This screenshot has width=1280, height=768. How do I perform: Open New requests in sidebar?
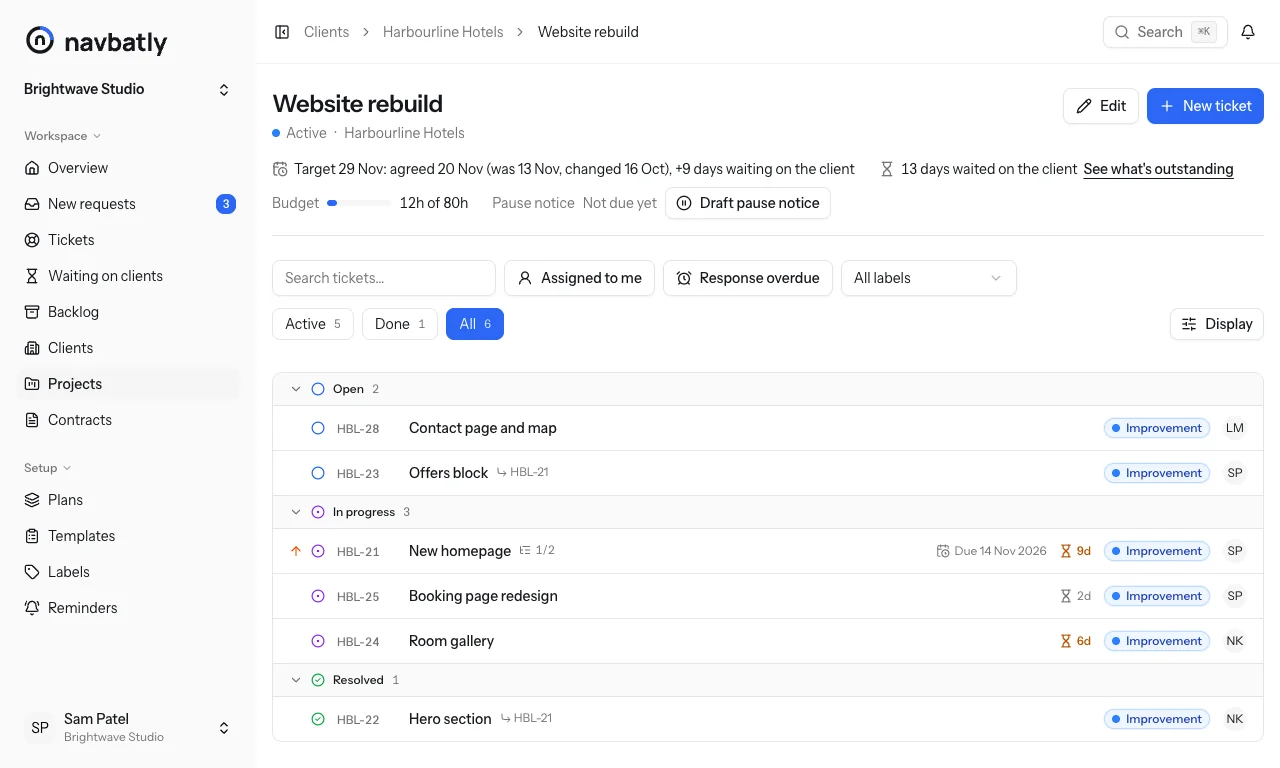[128, 204]
